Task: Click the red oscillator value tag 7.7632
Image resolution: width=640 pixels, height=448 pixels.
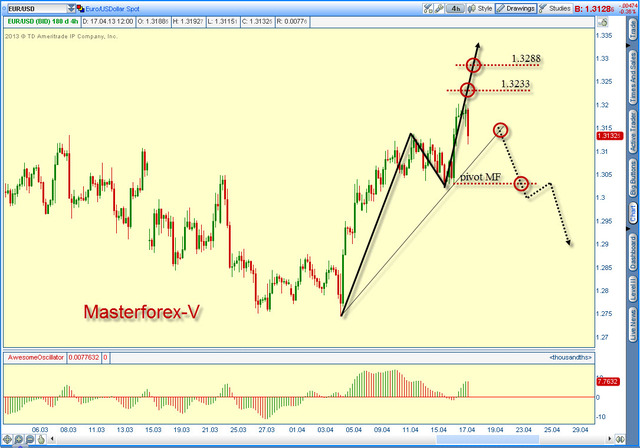Action: click(608, 381)
